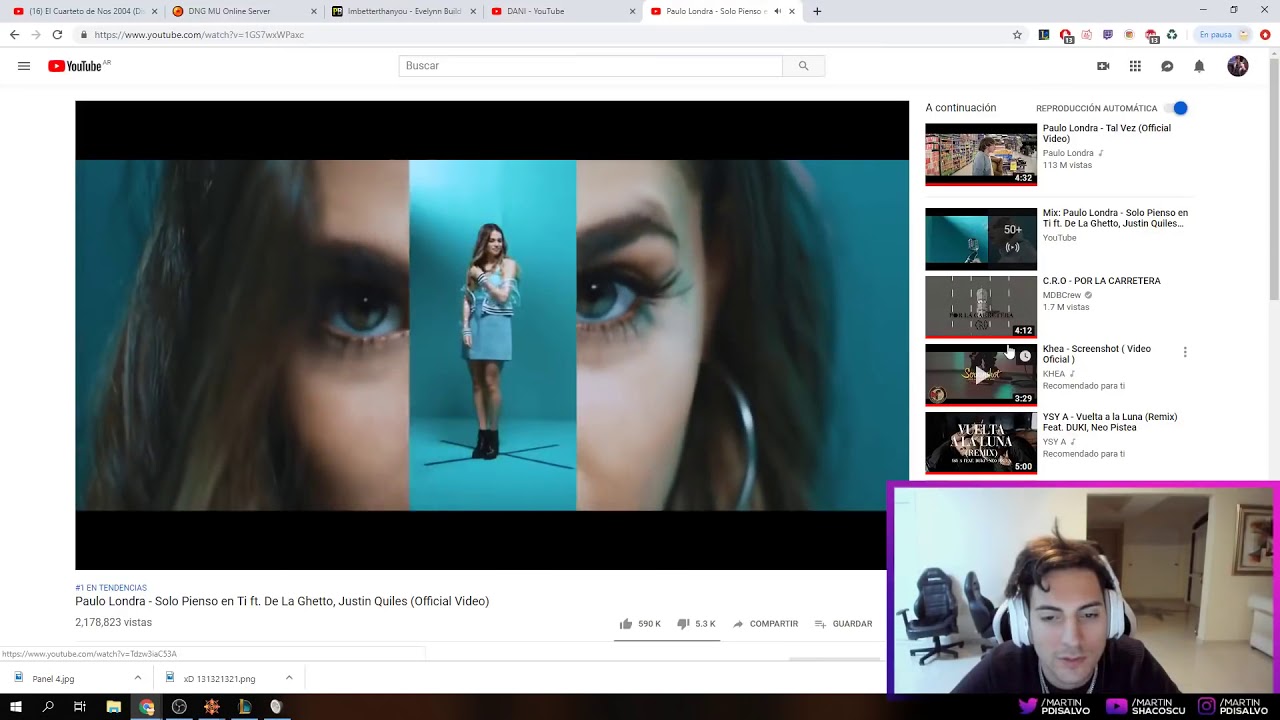The image size is (1280, 720).
Task: Switch to DANI - YouTube tab
Action: (x=564, y=11)
